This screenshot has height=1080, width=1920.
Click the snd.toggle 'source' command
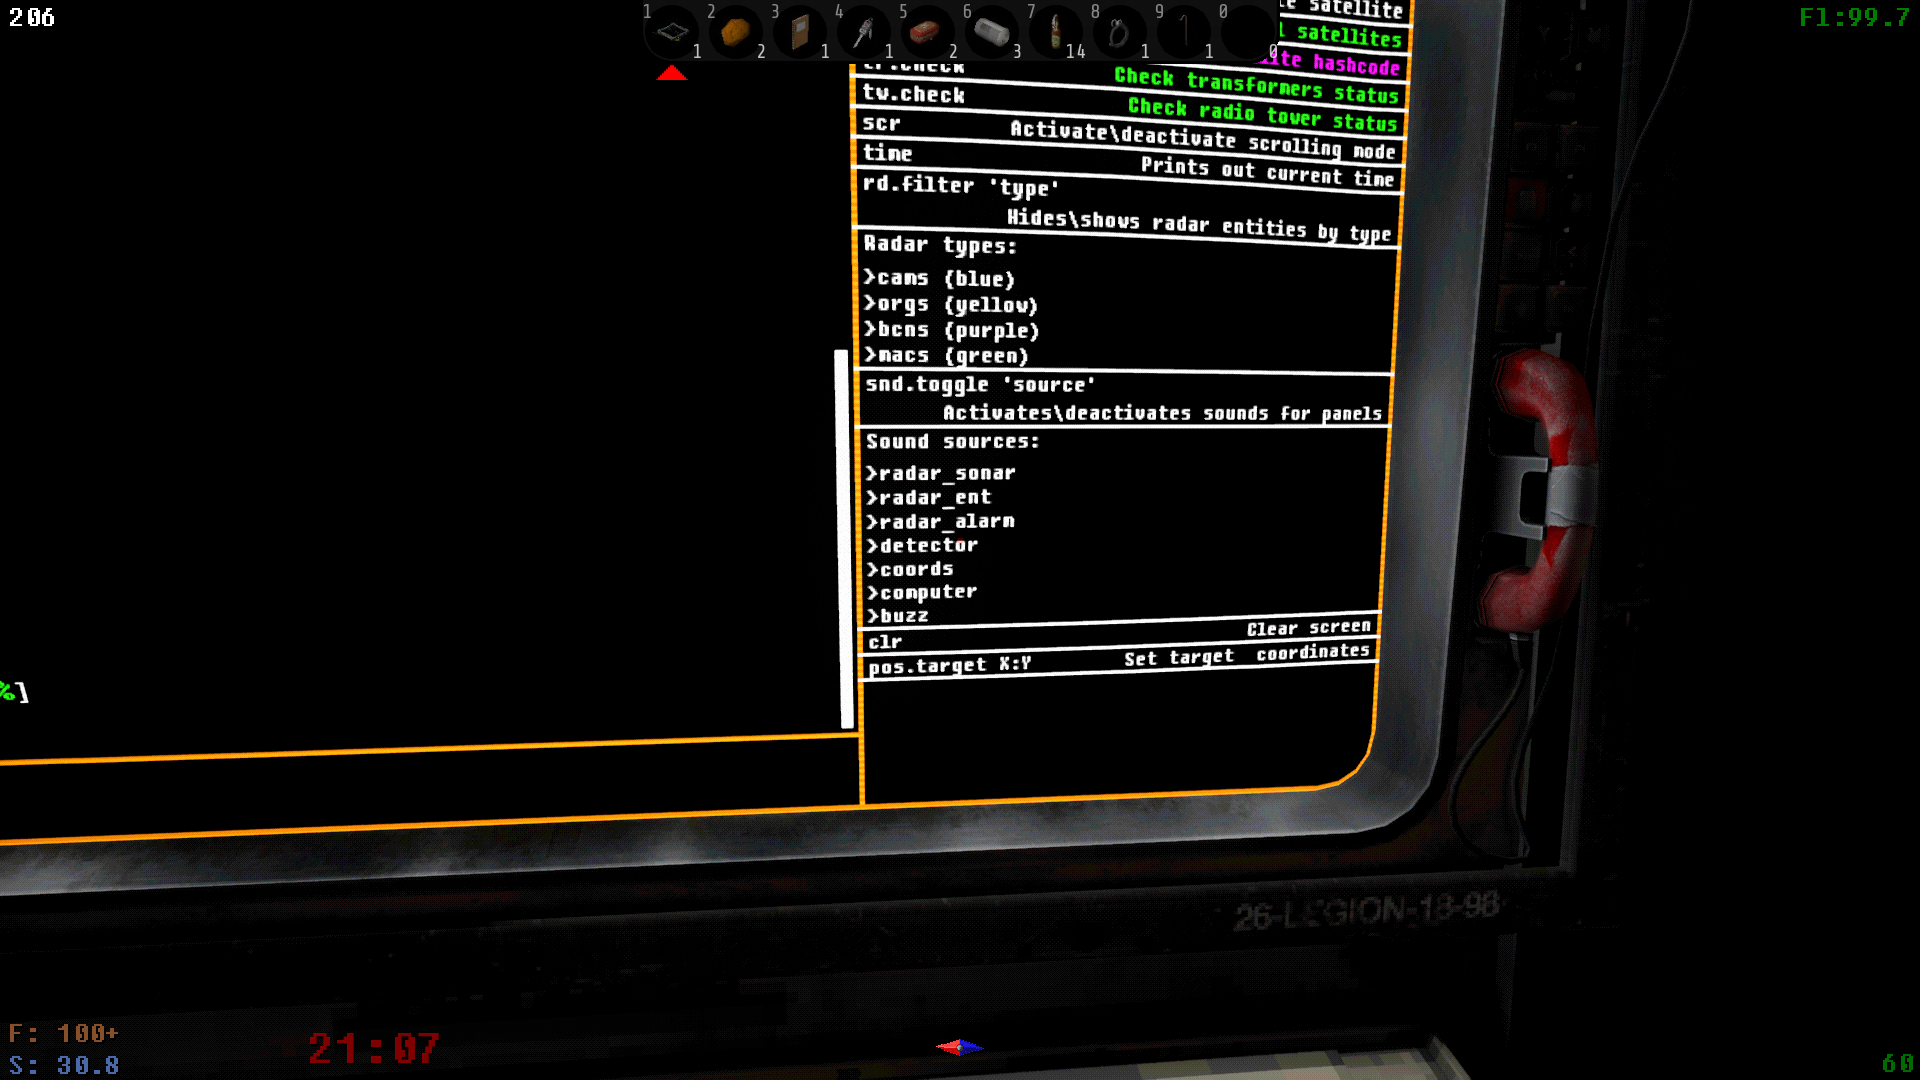click(980, 384)
